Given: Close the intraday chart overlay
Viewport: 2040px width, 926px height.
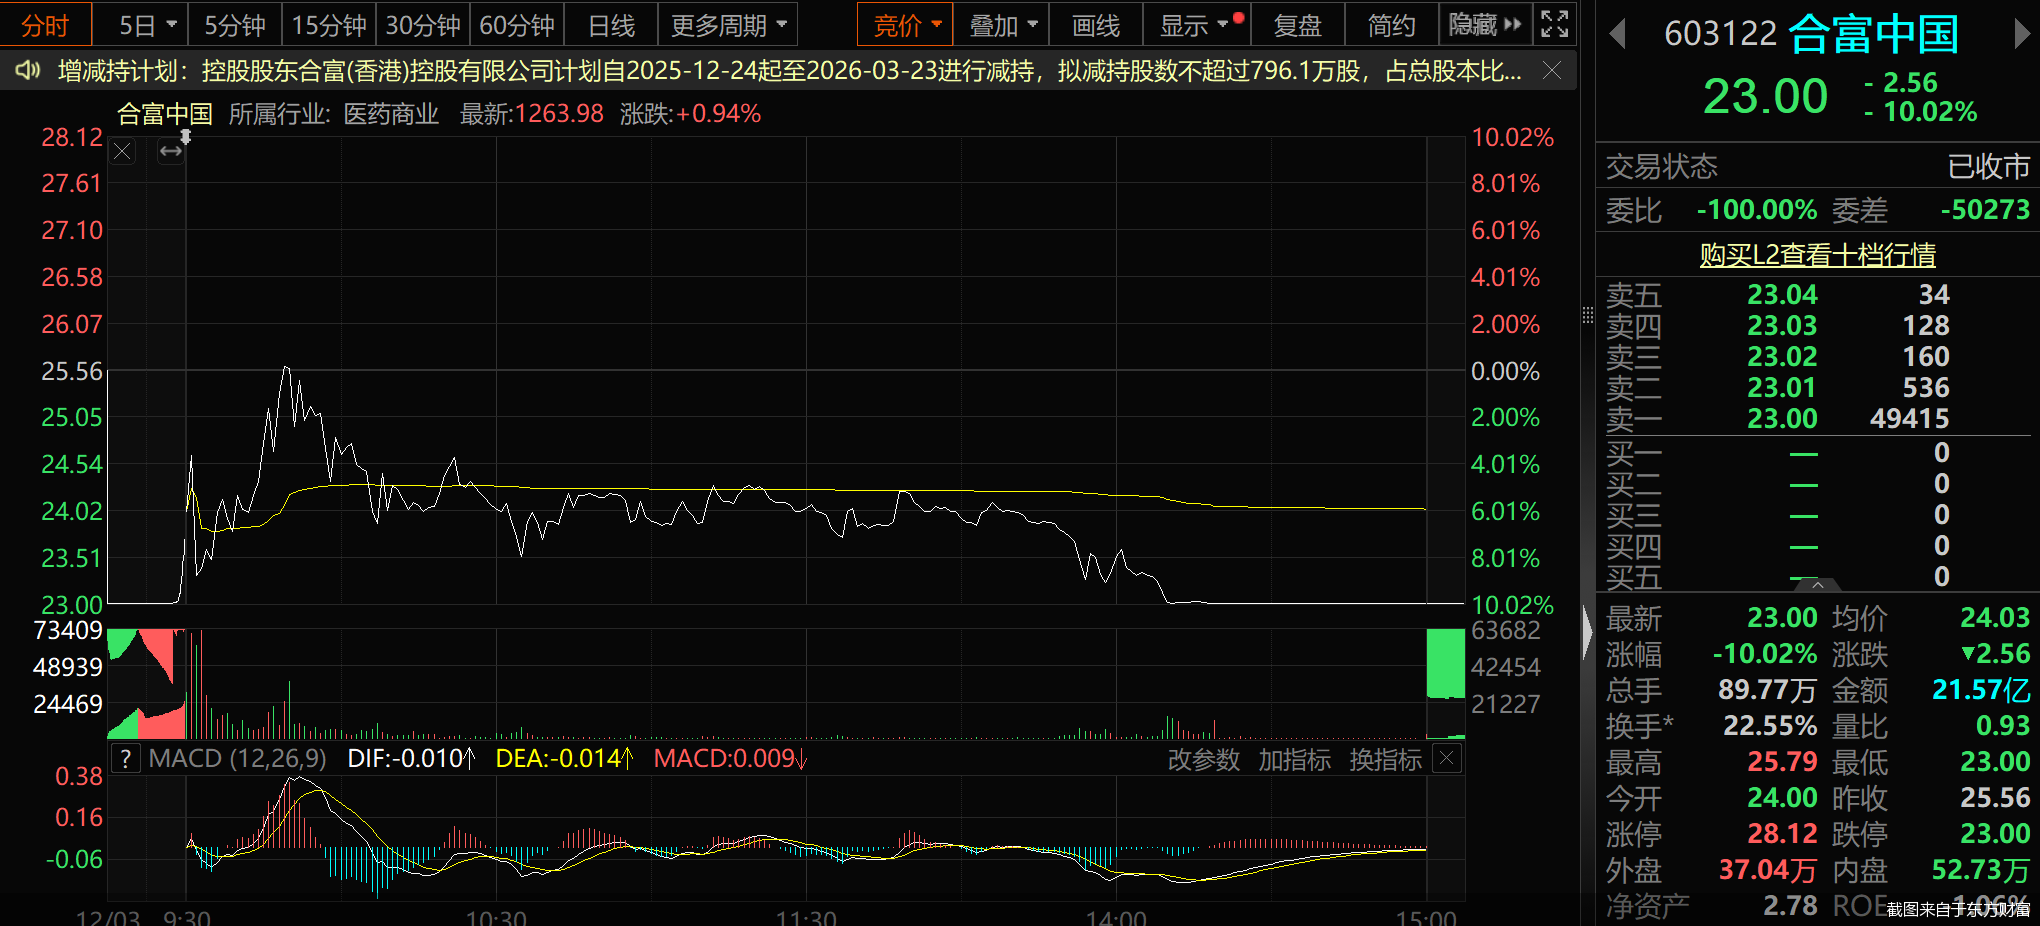Looking at the screenshot, I should click(121, 150).
